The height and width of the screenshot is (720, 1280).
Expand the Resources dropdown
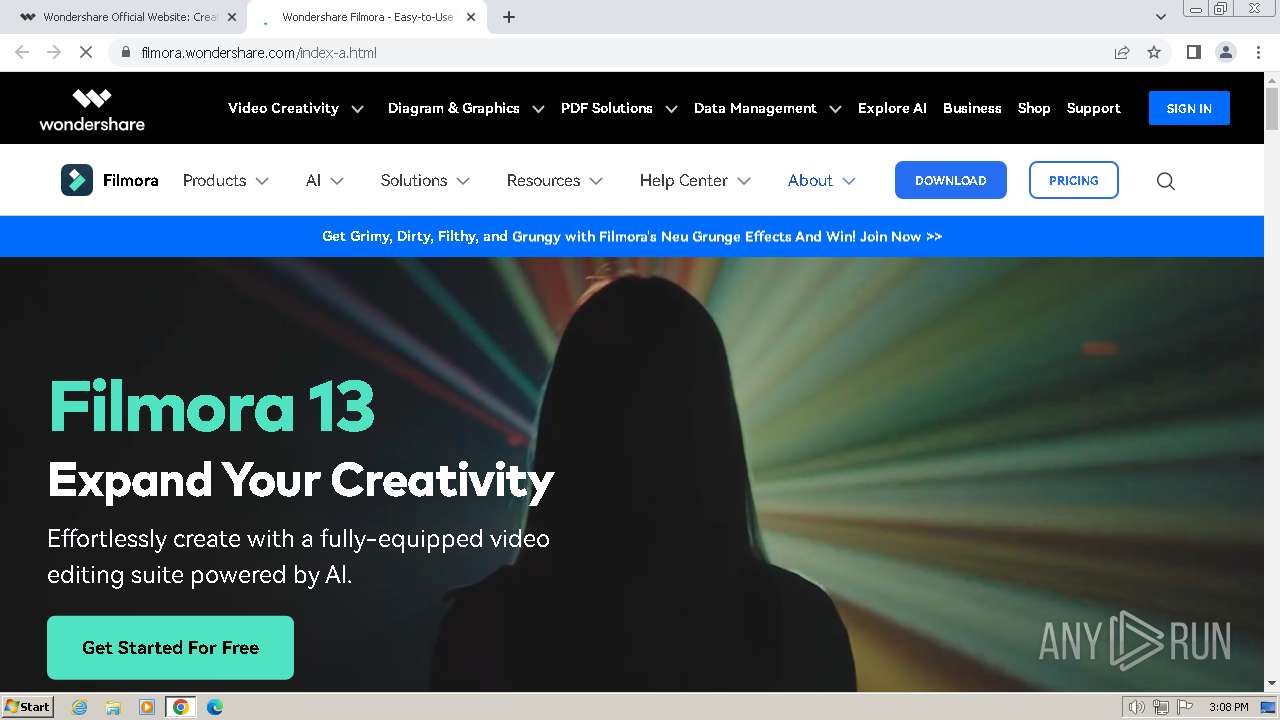(555, 181)
